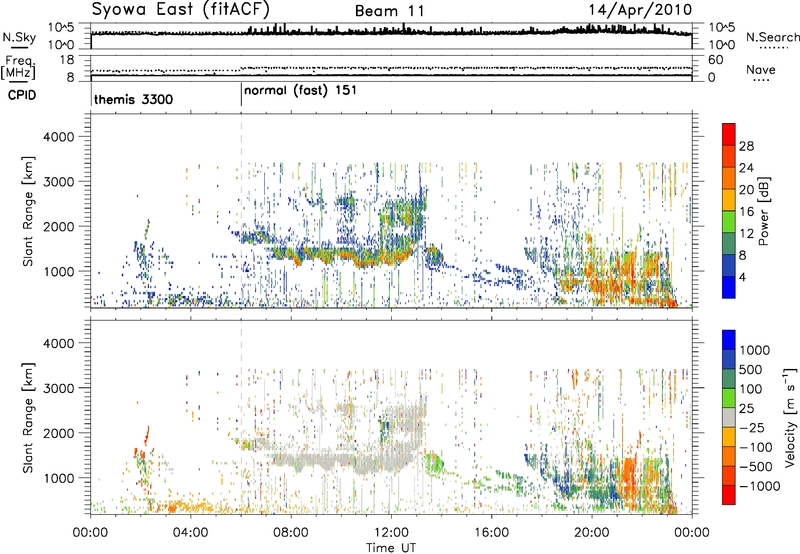Viewport: 800px width, 554px height.
Task: Click the '16' tick on the power colorbar
Action: (x=746, y=212)
